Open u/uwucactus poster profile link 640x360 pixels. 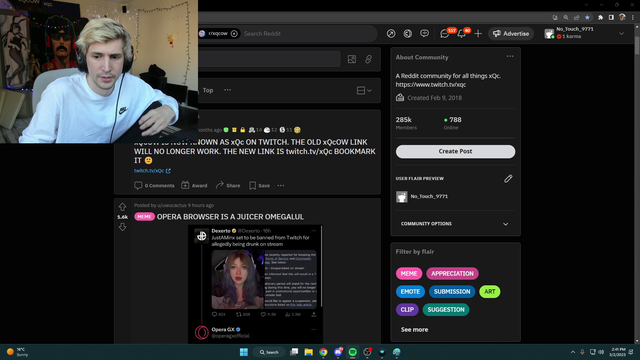(x=172, y=205)
